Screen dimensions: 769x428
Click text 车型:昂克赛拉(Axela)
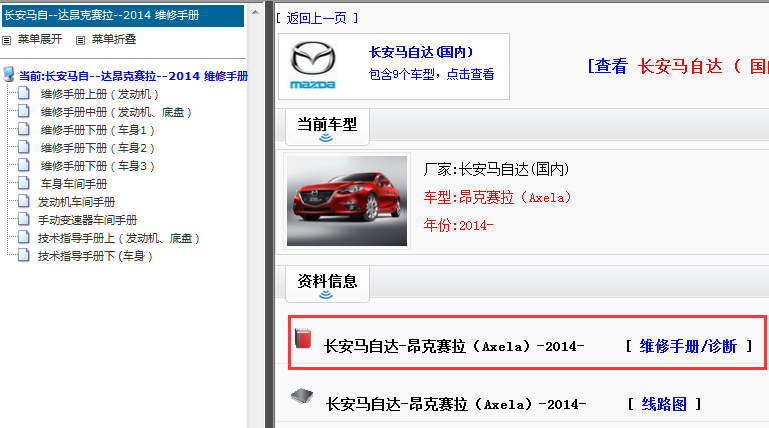tap(497, 198)
